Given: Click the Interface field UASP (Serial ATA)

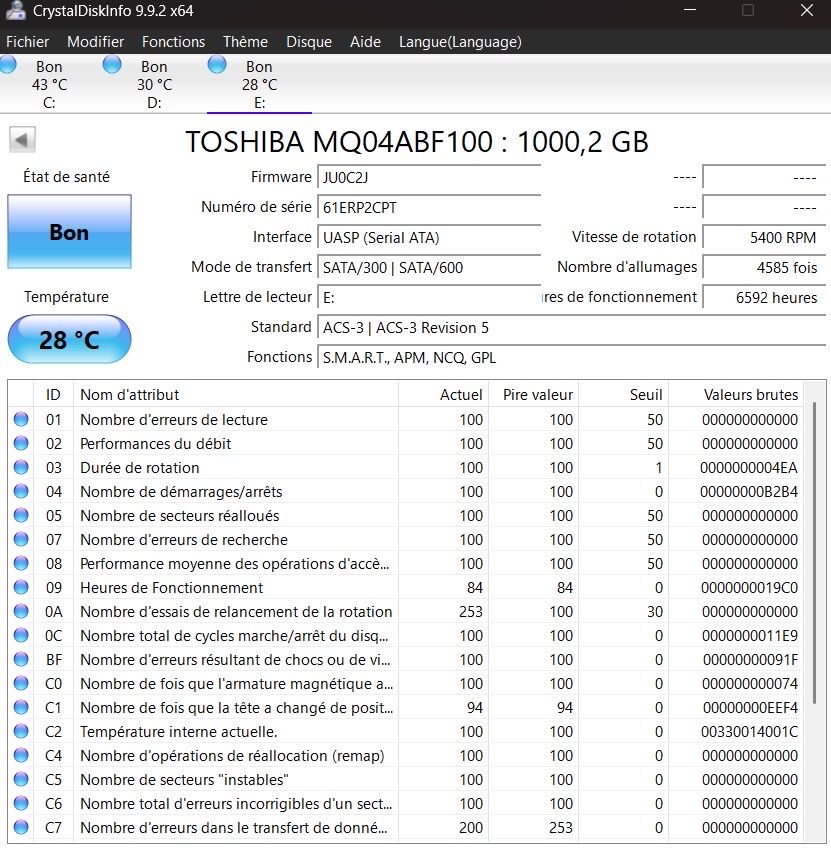Looking at the screenshot, I should tap(429, 237).
